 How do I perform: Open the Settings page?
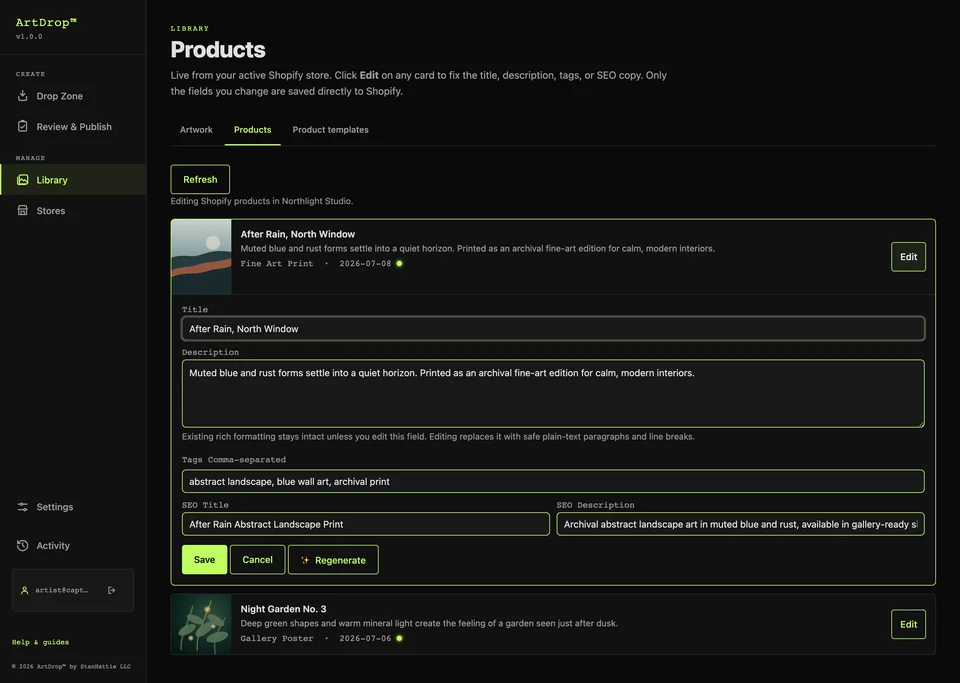[x=73, y=507]
